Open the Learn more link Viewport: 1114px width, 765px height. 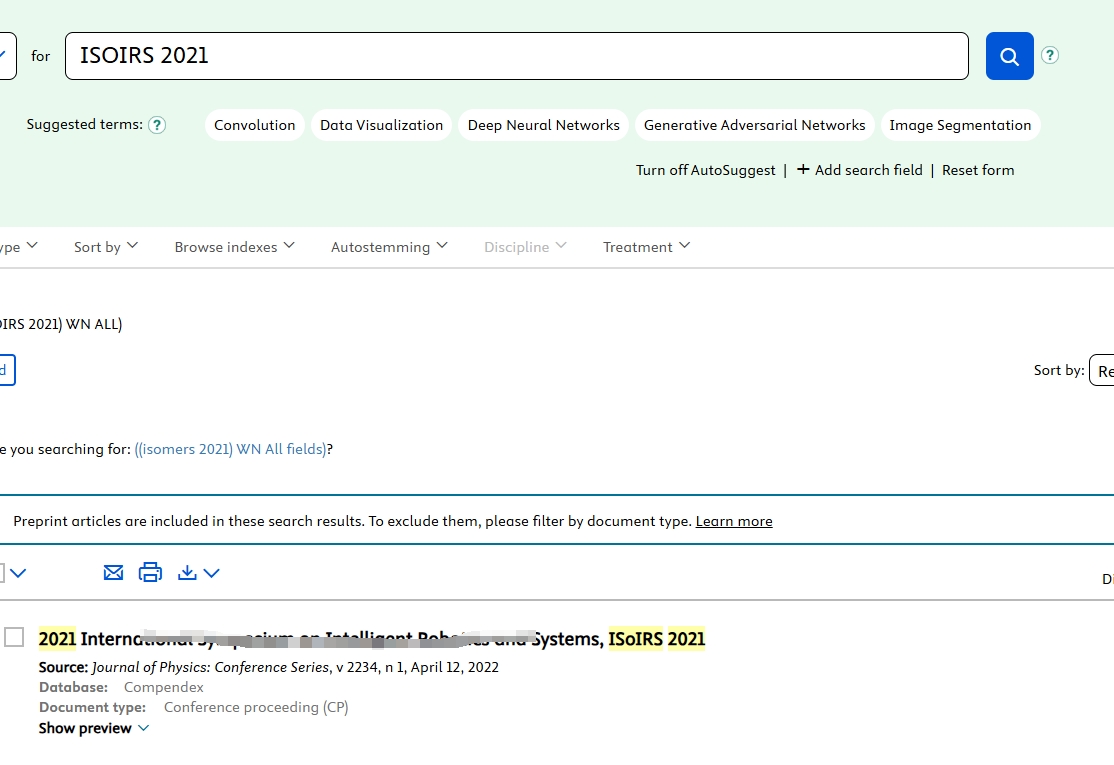tap(733, 521)
